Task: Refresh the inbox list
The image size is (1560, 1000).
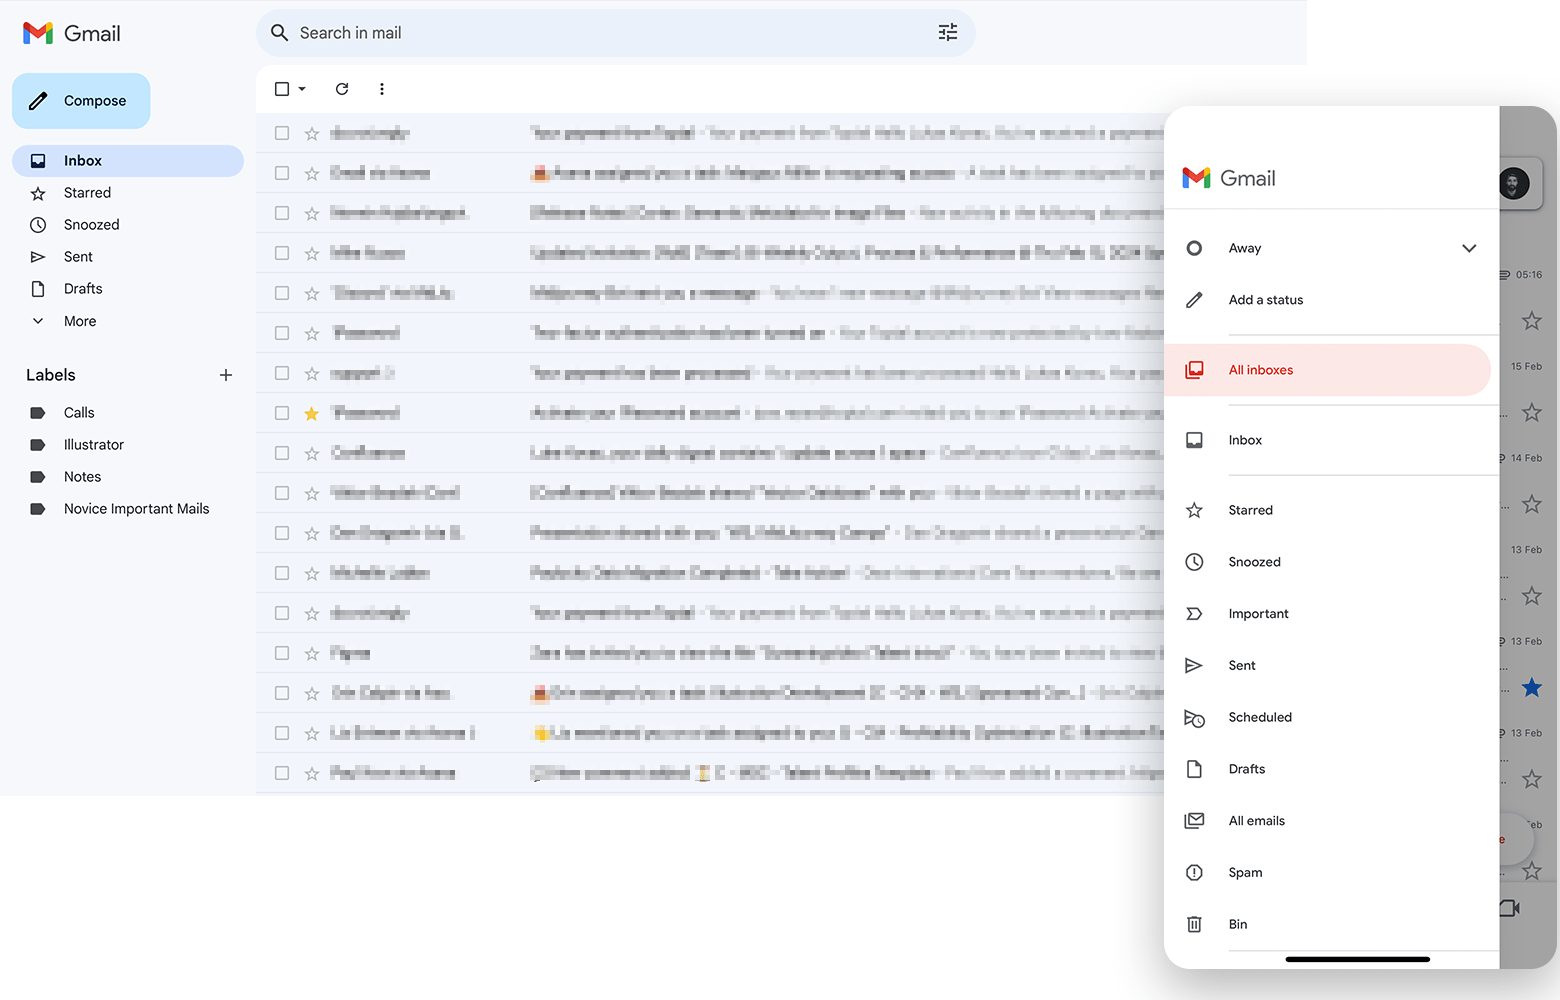Action: pyautogui.click(x=342, y=89)
